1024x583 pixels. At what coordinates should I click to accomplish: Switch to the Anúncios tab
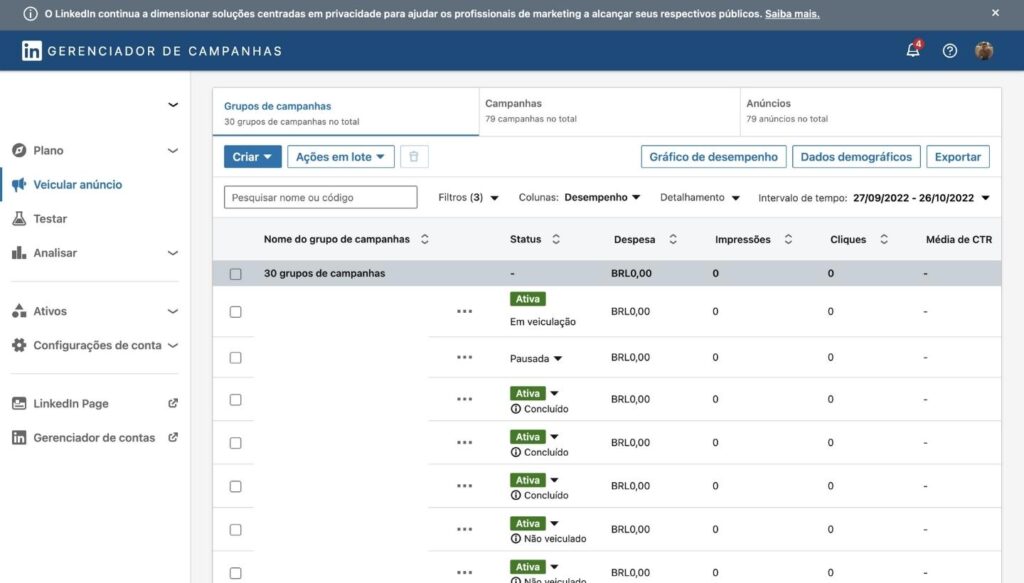pos(870,110)
